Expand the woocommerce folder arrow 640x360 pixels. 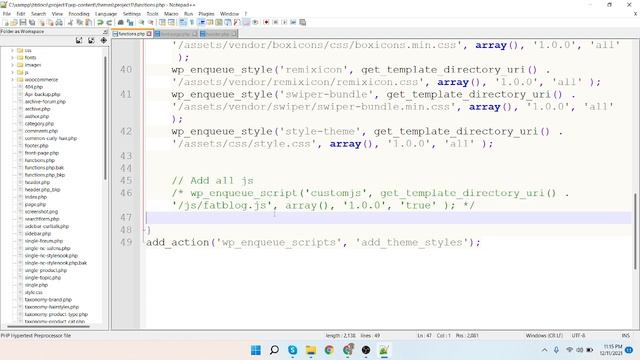12,80
